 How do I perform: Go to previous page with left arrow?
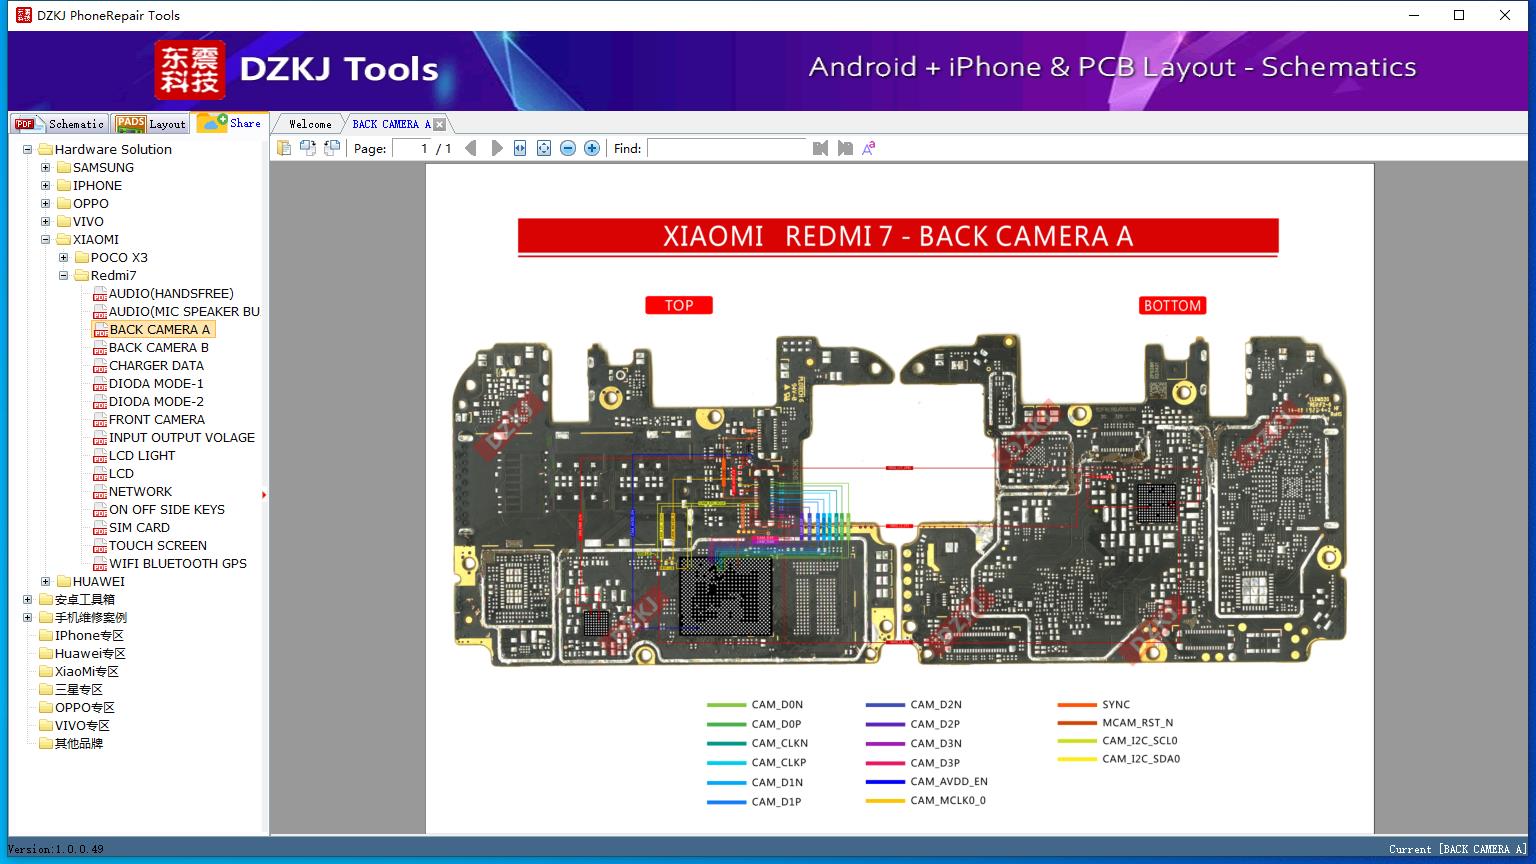(471, 148)
